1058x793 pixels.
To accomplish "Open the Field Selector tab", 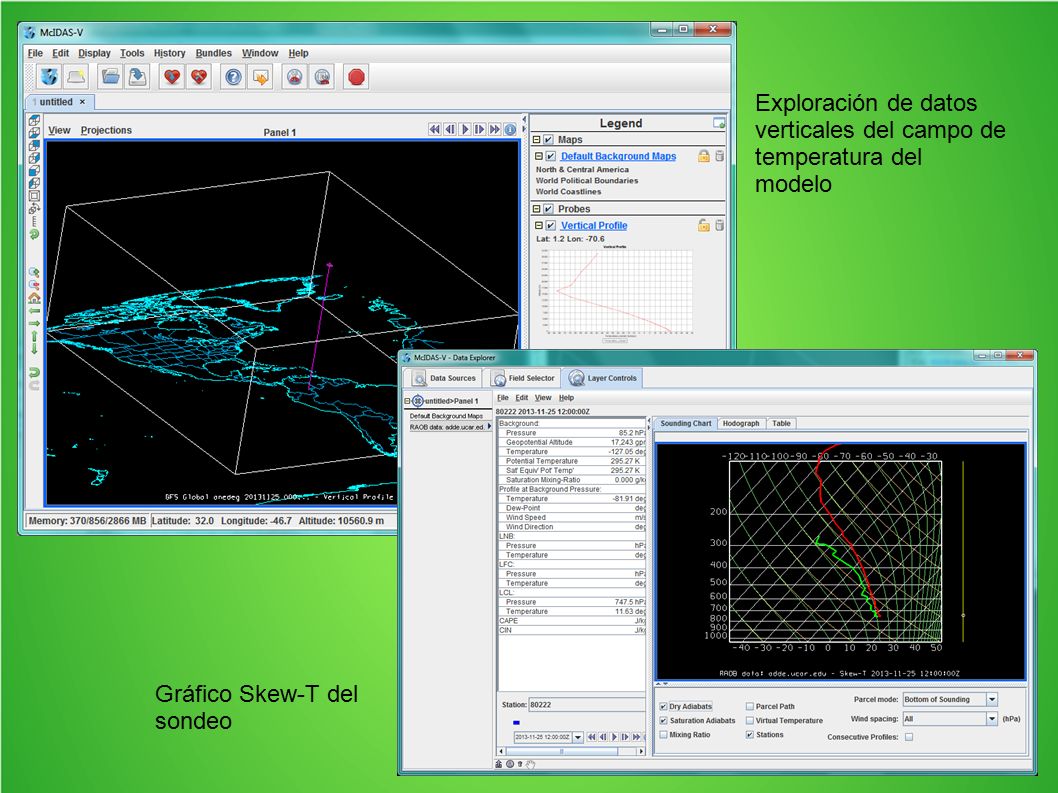I will 523,378.
